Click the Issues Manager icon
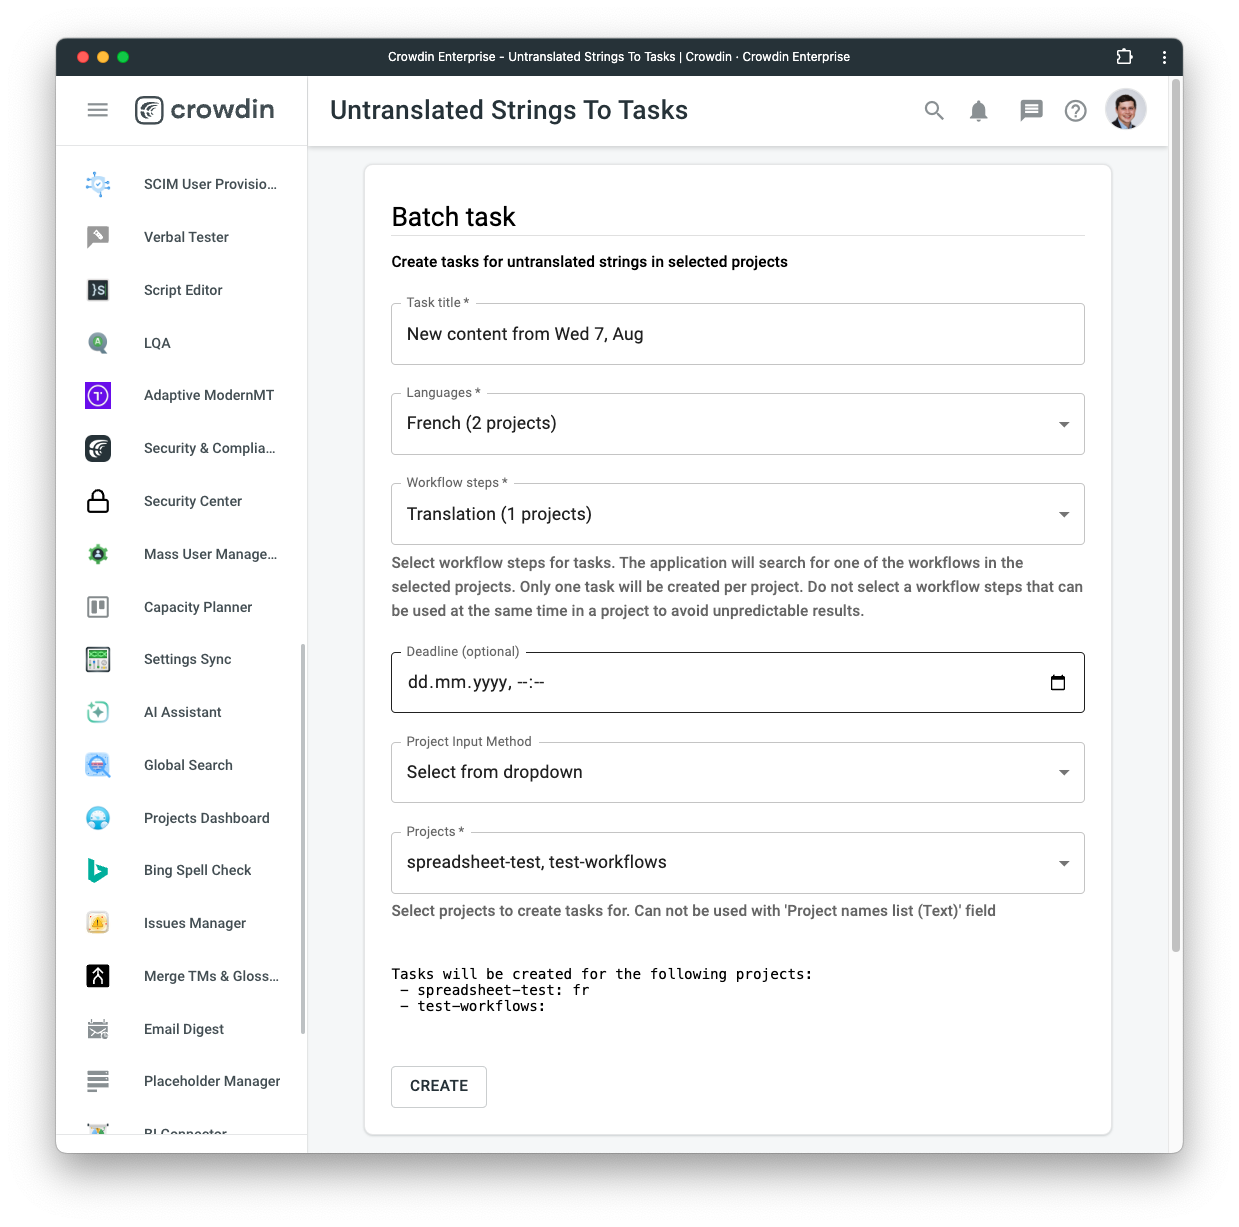This screenshot has height=1227, width=1239. pyautogui.click(x=98, y=923)
